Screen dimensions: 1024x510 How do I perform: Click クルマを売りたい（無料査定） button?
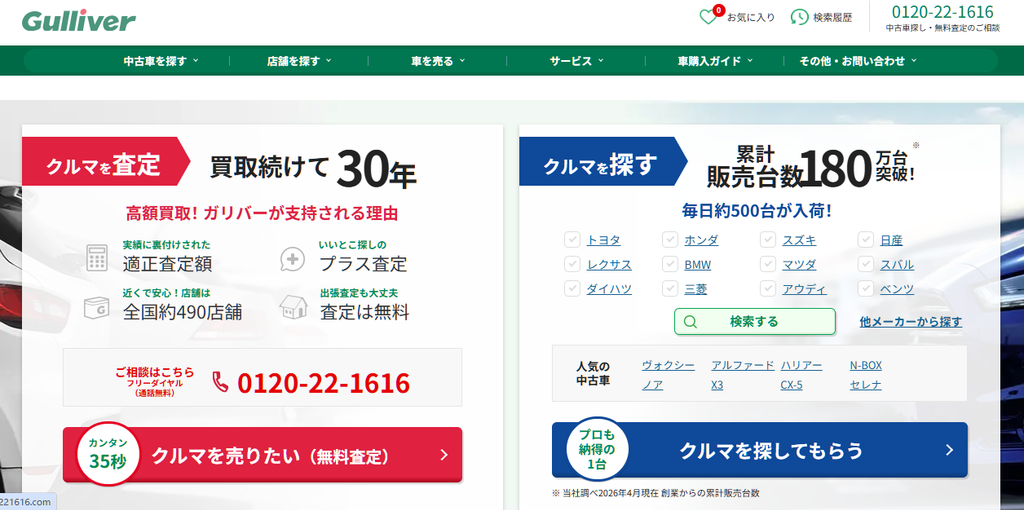(263, 454)
